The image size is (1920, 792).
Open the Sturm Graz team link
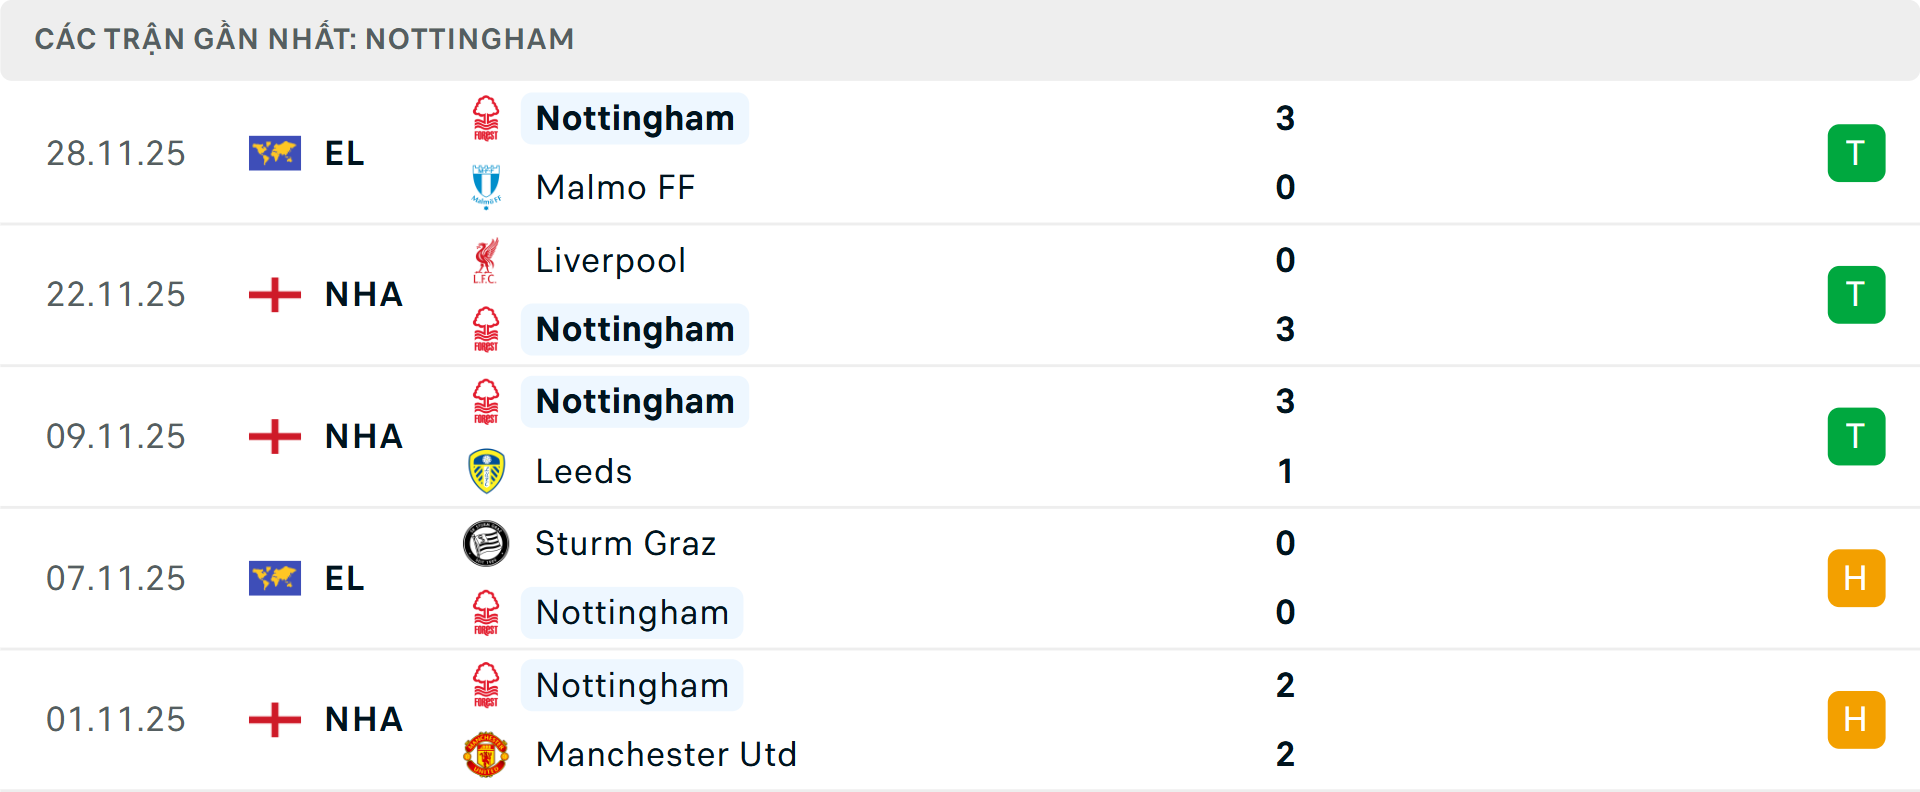click(x=625, y=543)
